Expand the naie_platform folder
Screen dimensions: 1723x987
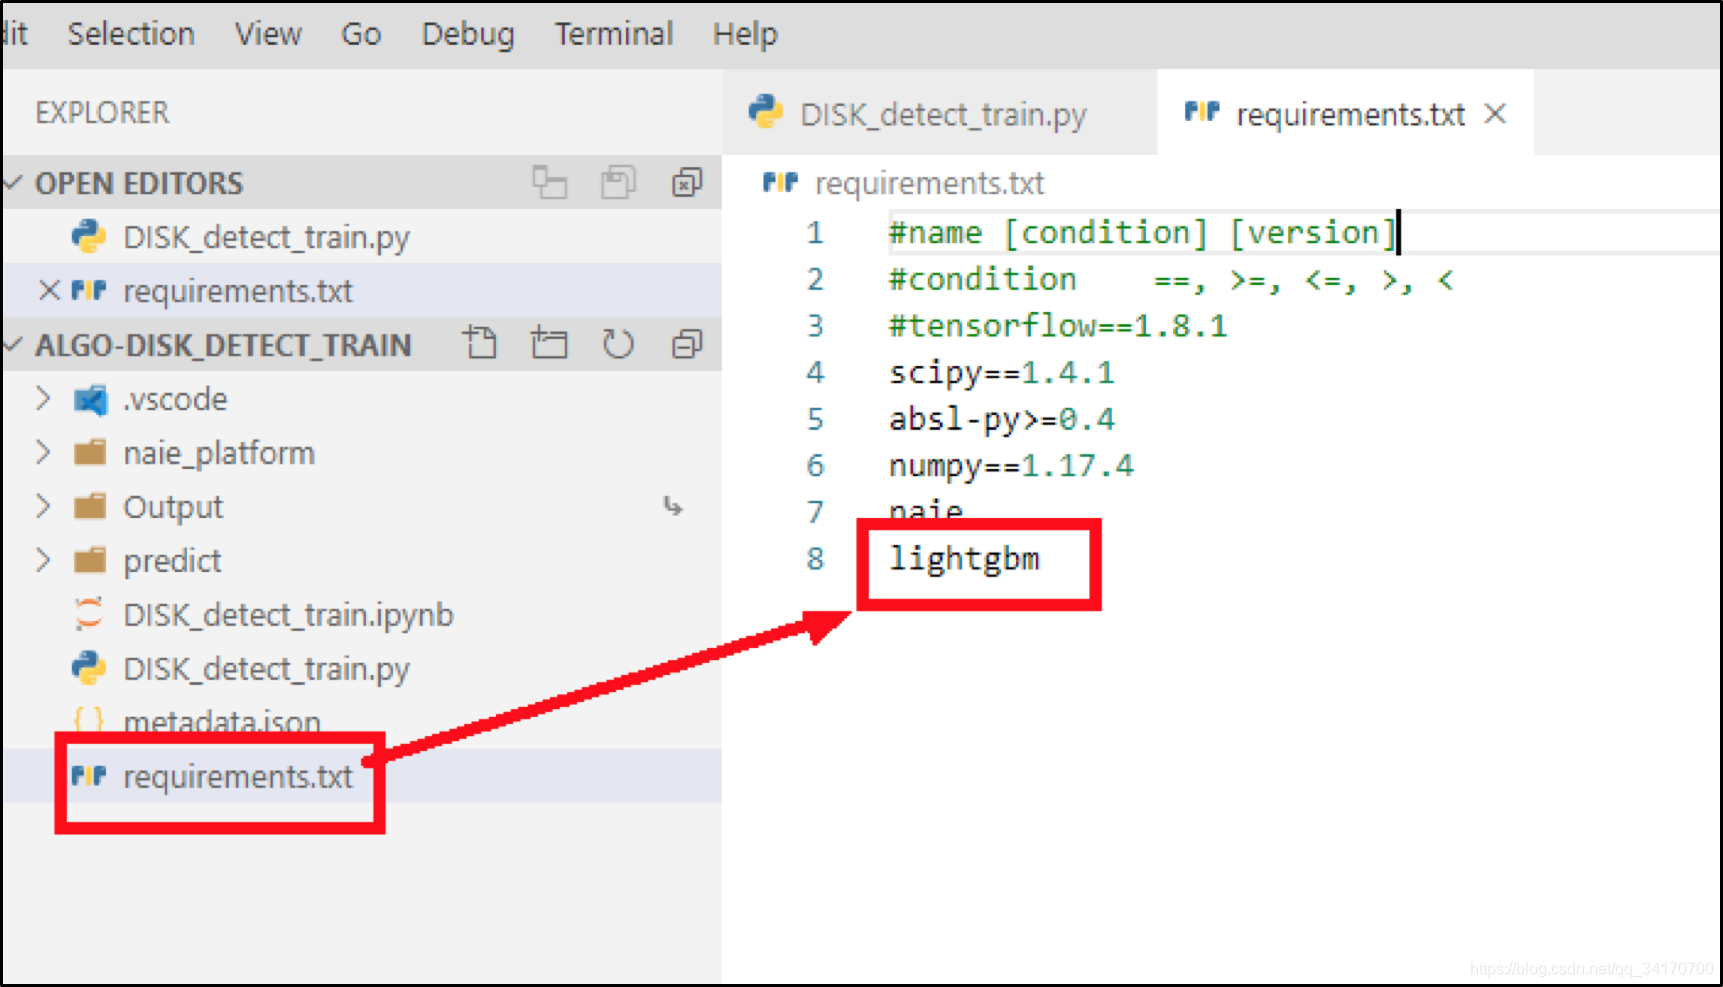43,453
